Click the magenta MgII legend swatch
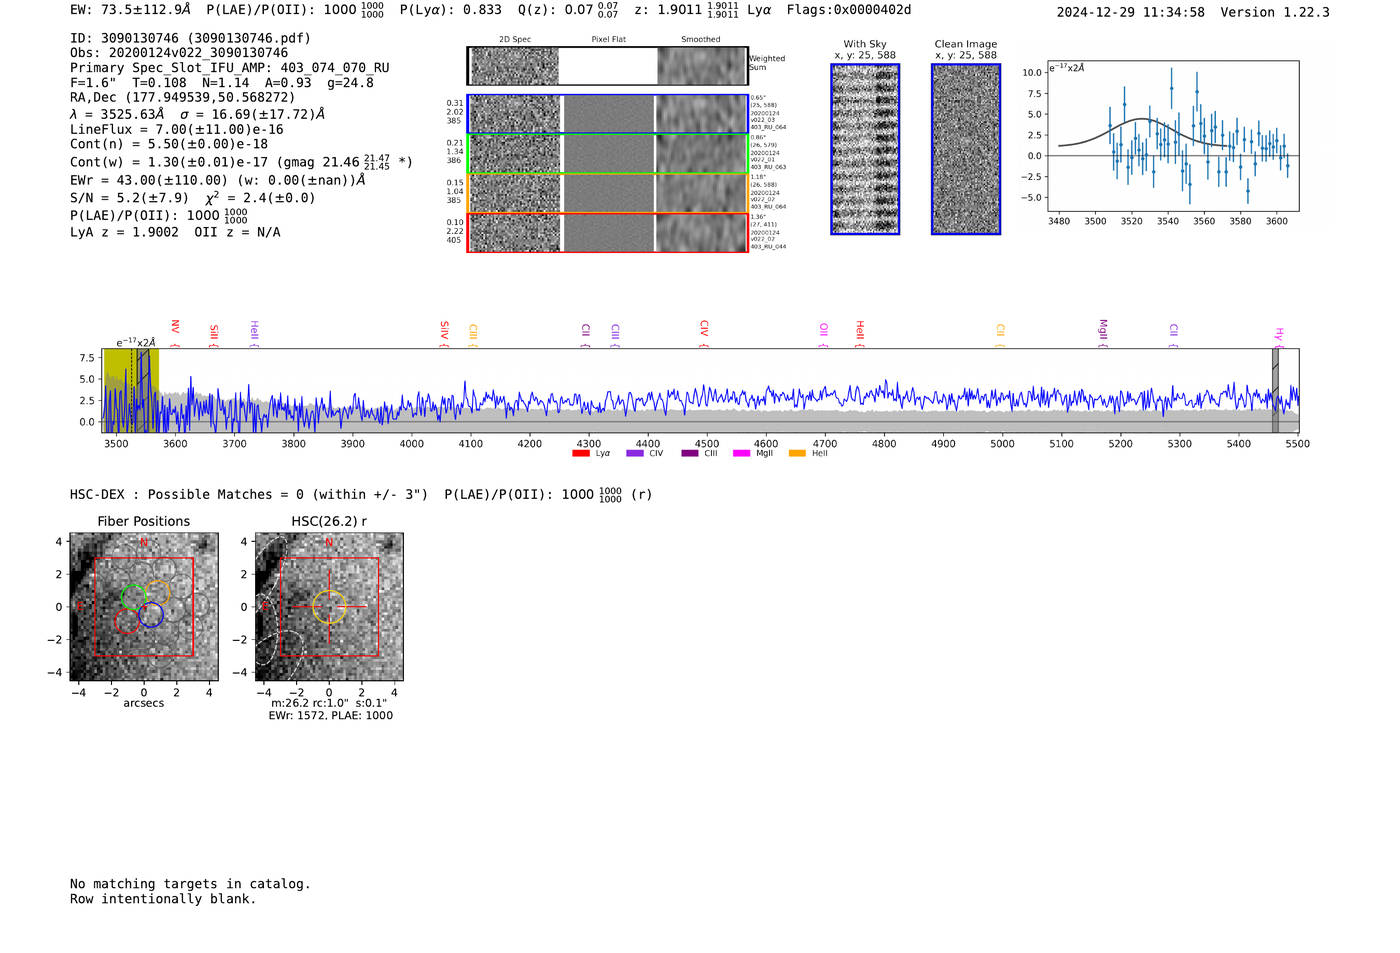The width and height of the screenshot is (1400, 953). click(741, 454)
